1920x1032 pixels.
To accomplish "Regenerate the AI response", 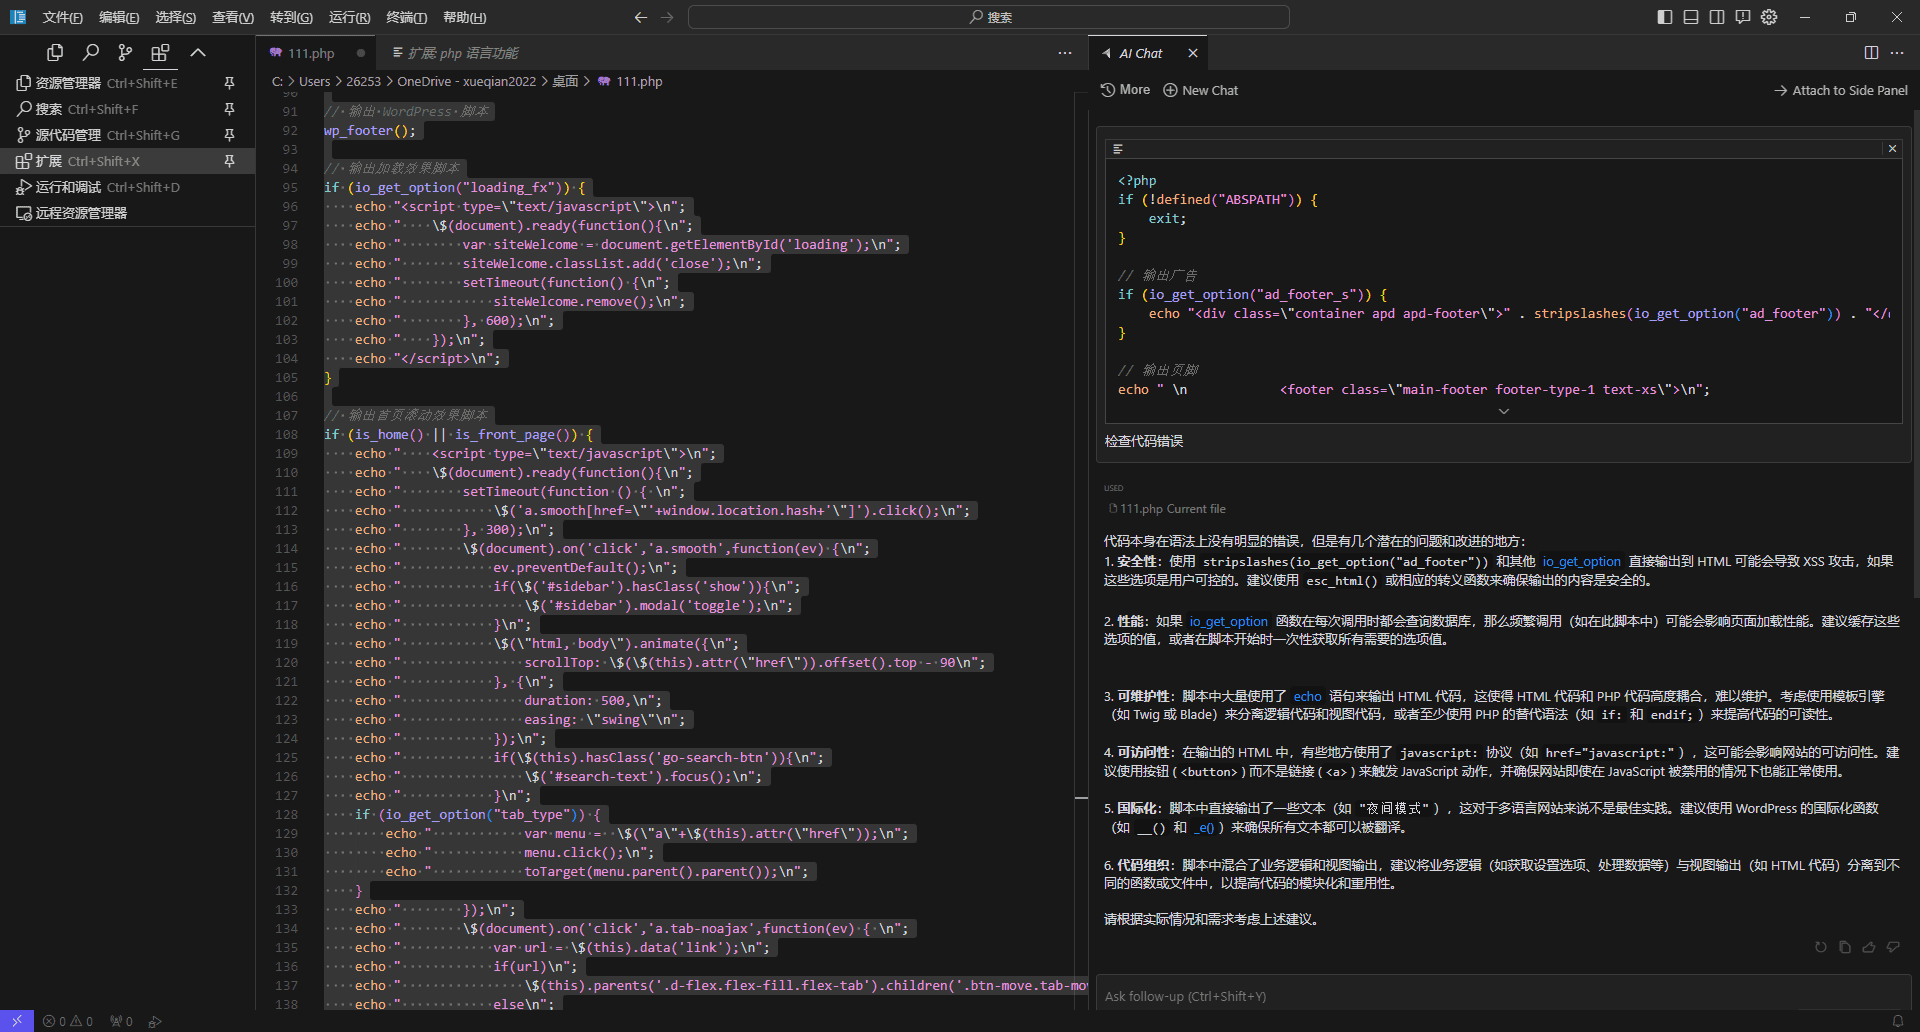I will click(1821, 947).
